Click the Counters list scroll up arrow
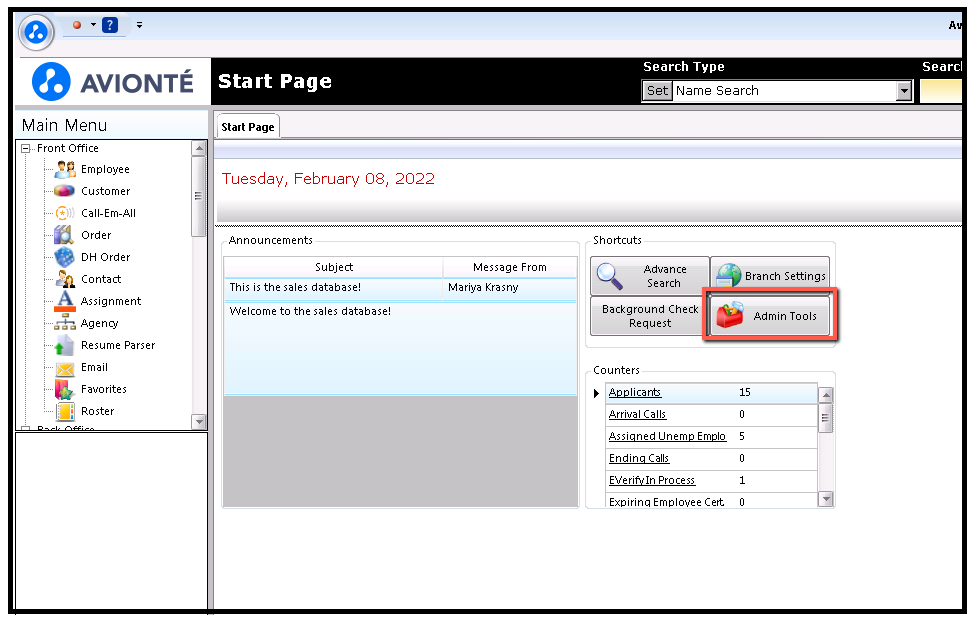This screenshot has width=977, height=621. [826, 396]
